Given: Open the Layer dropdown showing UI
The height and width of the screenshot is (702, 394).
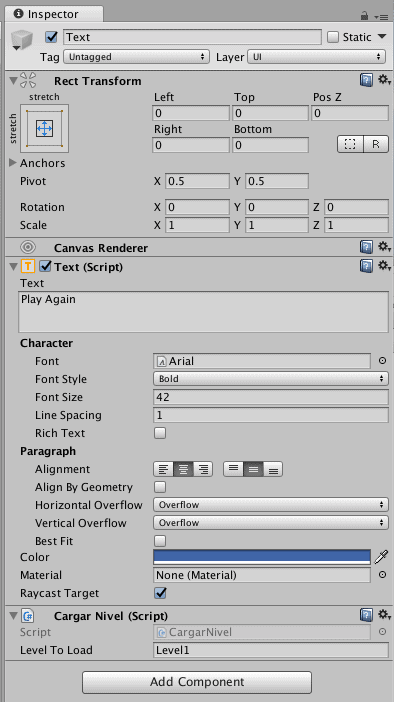Looking at the screenshot, I should (x=316, y=57).
